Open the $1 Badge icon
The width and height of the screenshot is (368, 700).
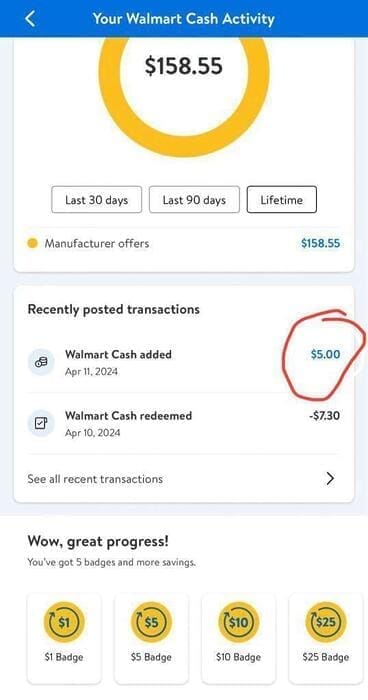[x=64, y=622]
